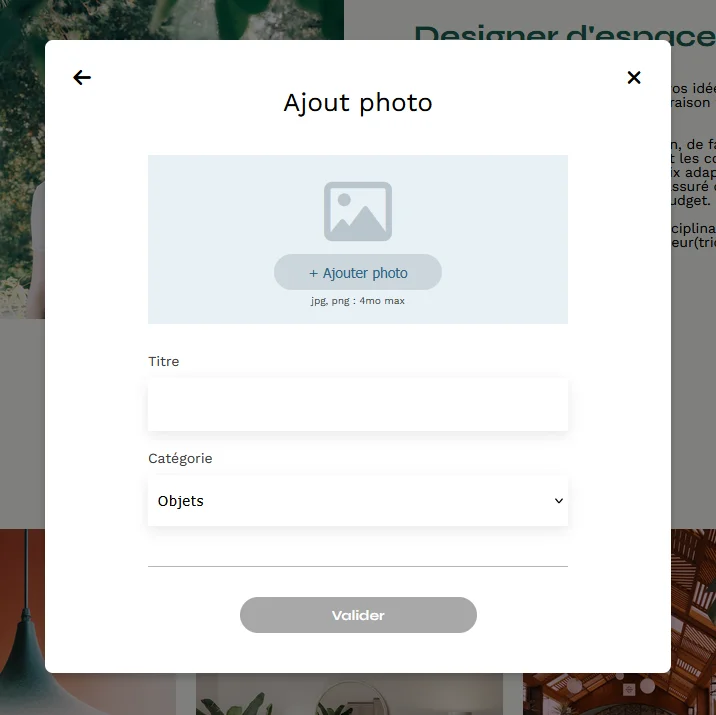This screenshot has width=716, height=715.
Task: Select the plants and mirror gallery thumbnail
Action: (x=349, y=694)
